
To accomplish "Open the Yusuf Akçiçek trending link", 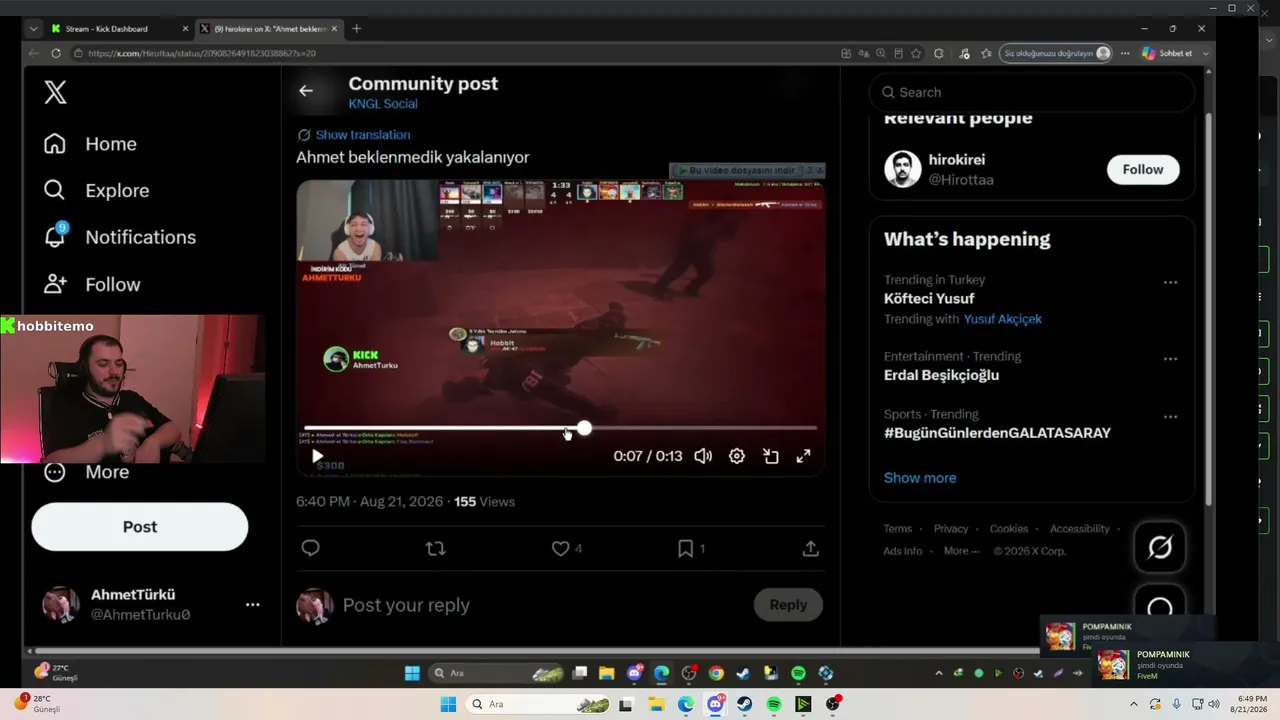I will [1003, 319].
